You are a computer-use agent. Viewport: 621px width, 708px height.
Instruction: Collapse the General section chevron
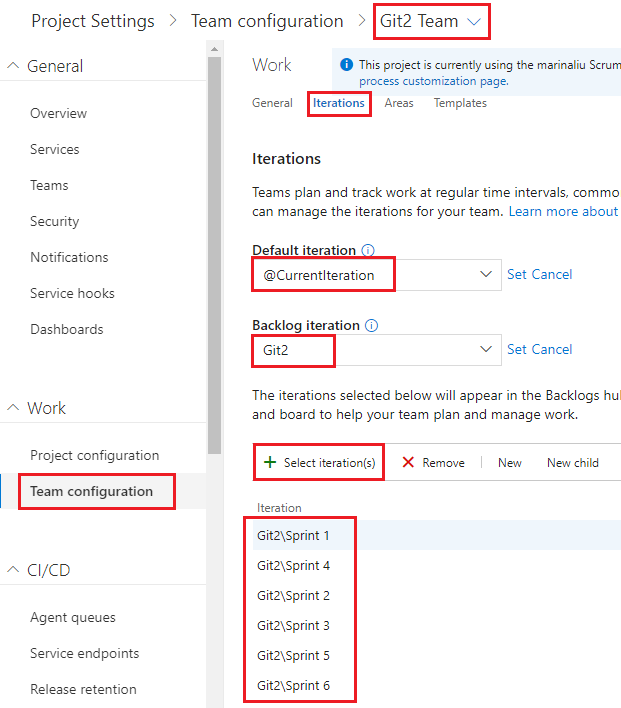pyautogui.click(x=13, y=66)
